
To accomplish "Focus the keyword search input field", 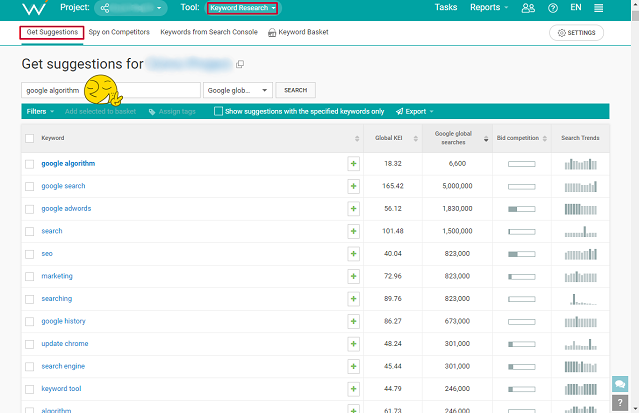I will (x=111, y=90).
